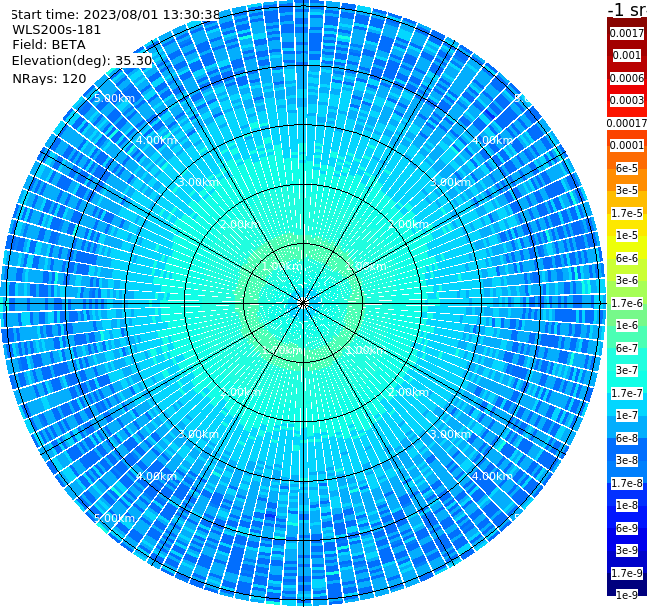Select the 3e-7 colorbar label
Image resolution: width=647 pixels, height=607 pixels.
(627, 370)
